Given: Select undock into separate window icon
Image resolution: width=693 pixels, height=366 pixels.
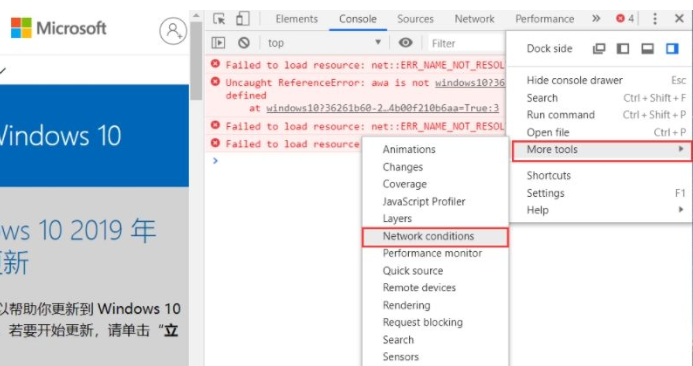Looking at the screenshot, I should (x=599, y=48).
